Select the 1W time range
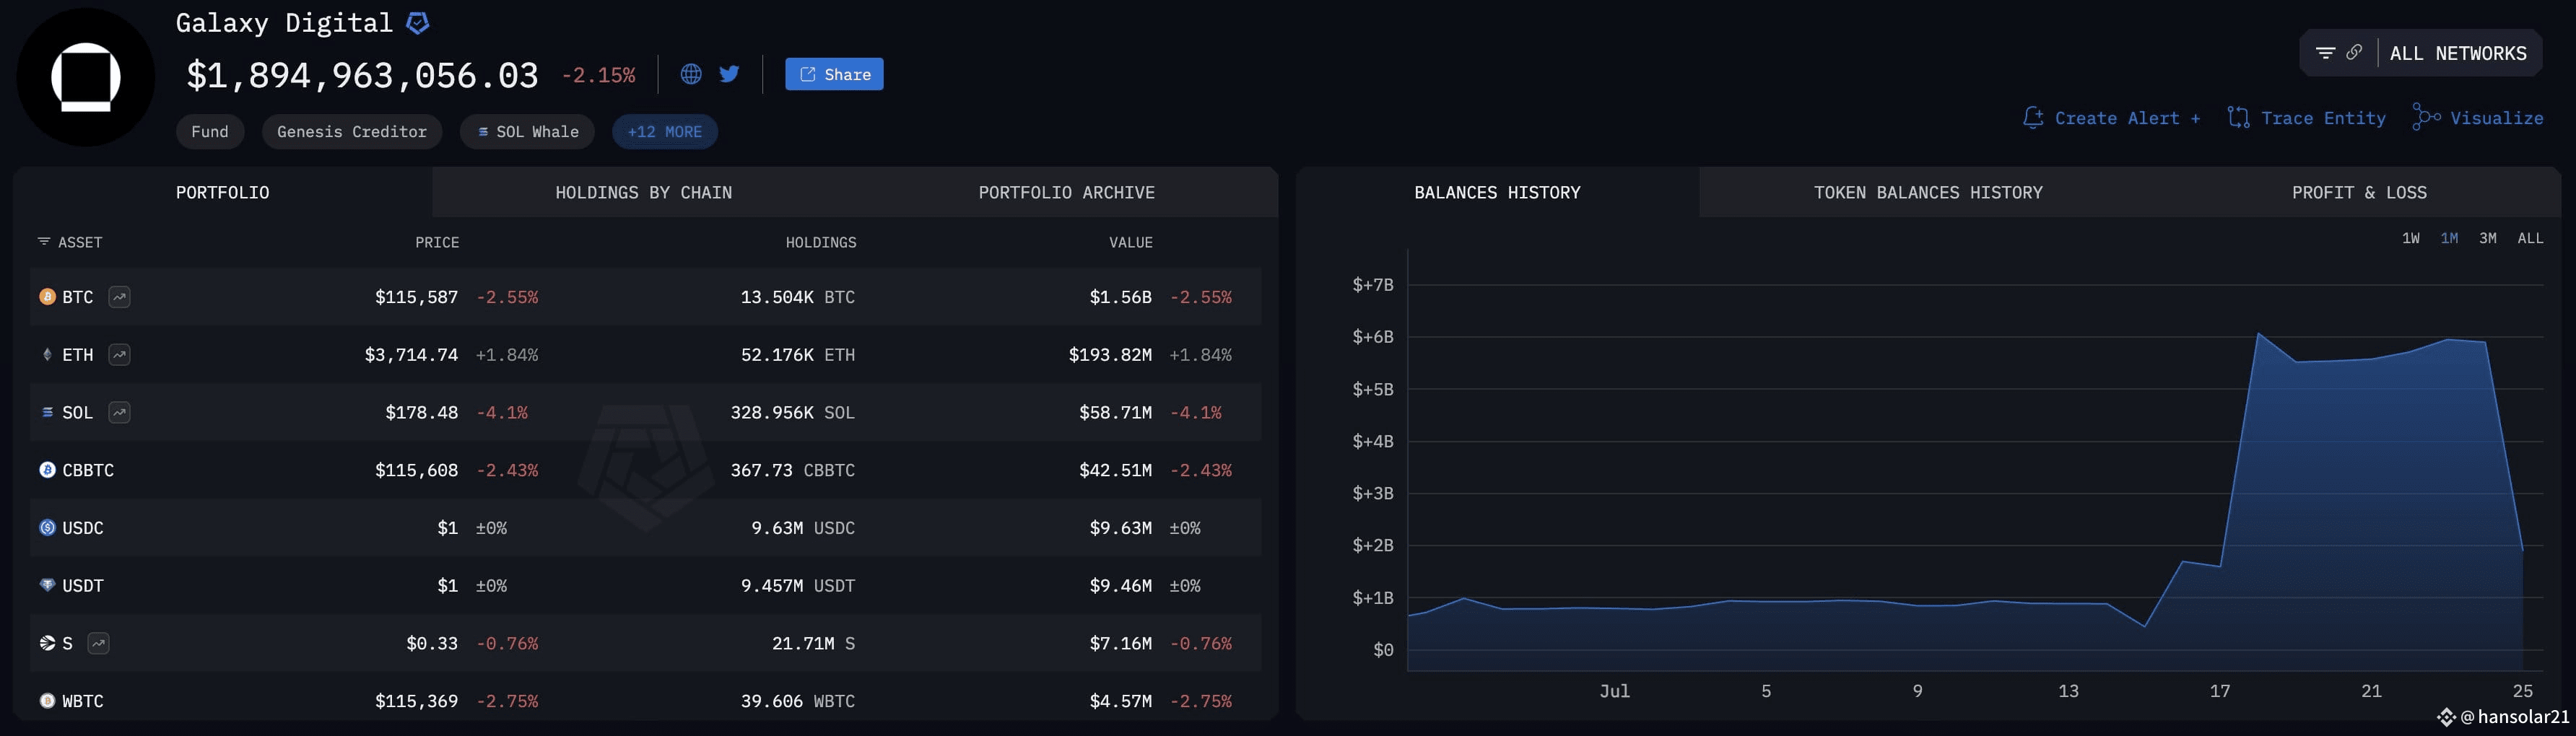This screenshot has height=736, width=2576. click(2411, 238)
